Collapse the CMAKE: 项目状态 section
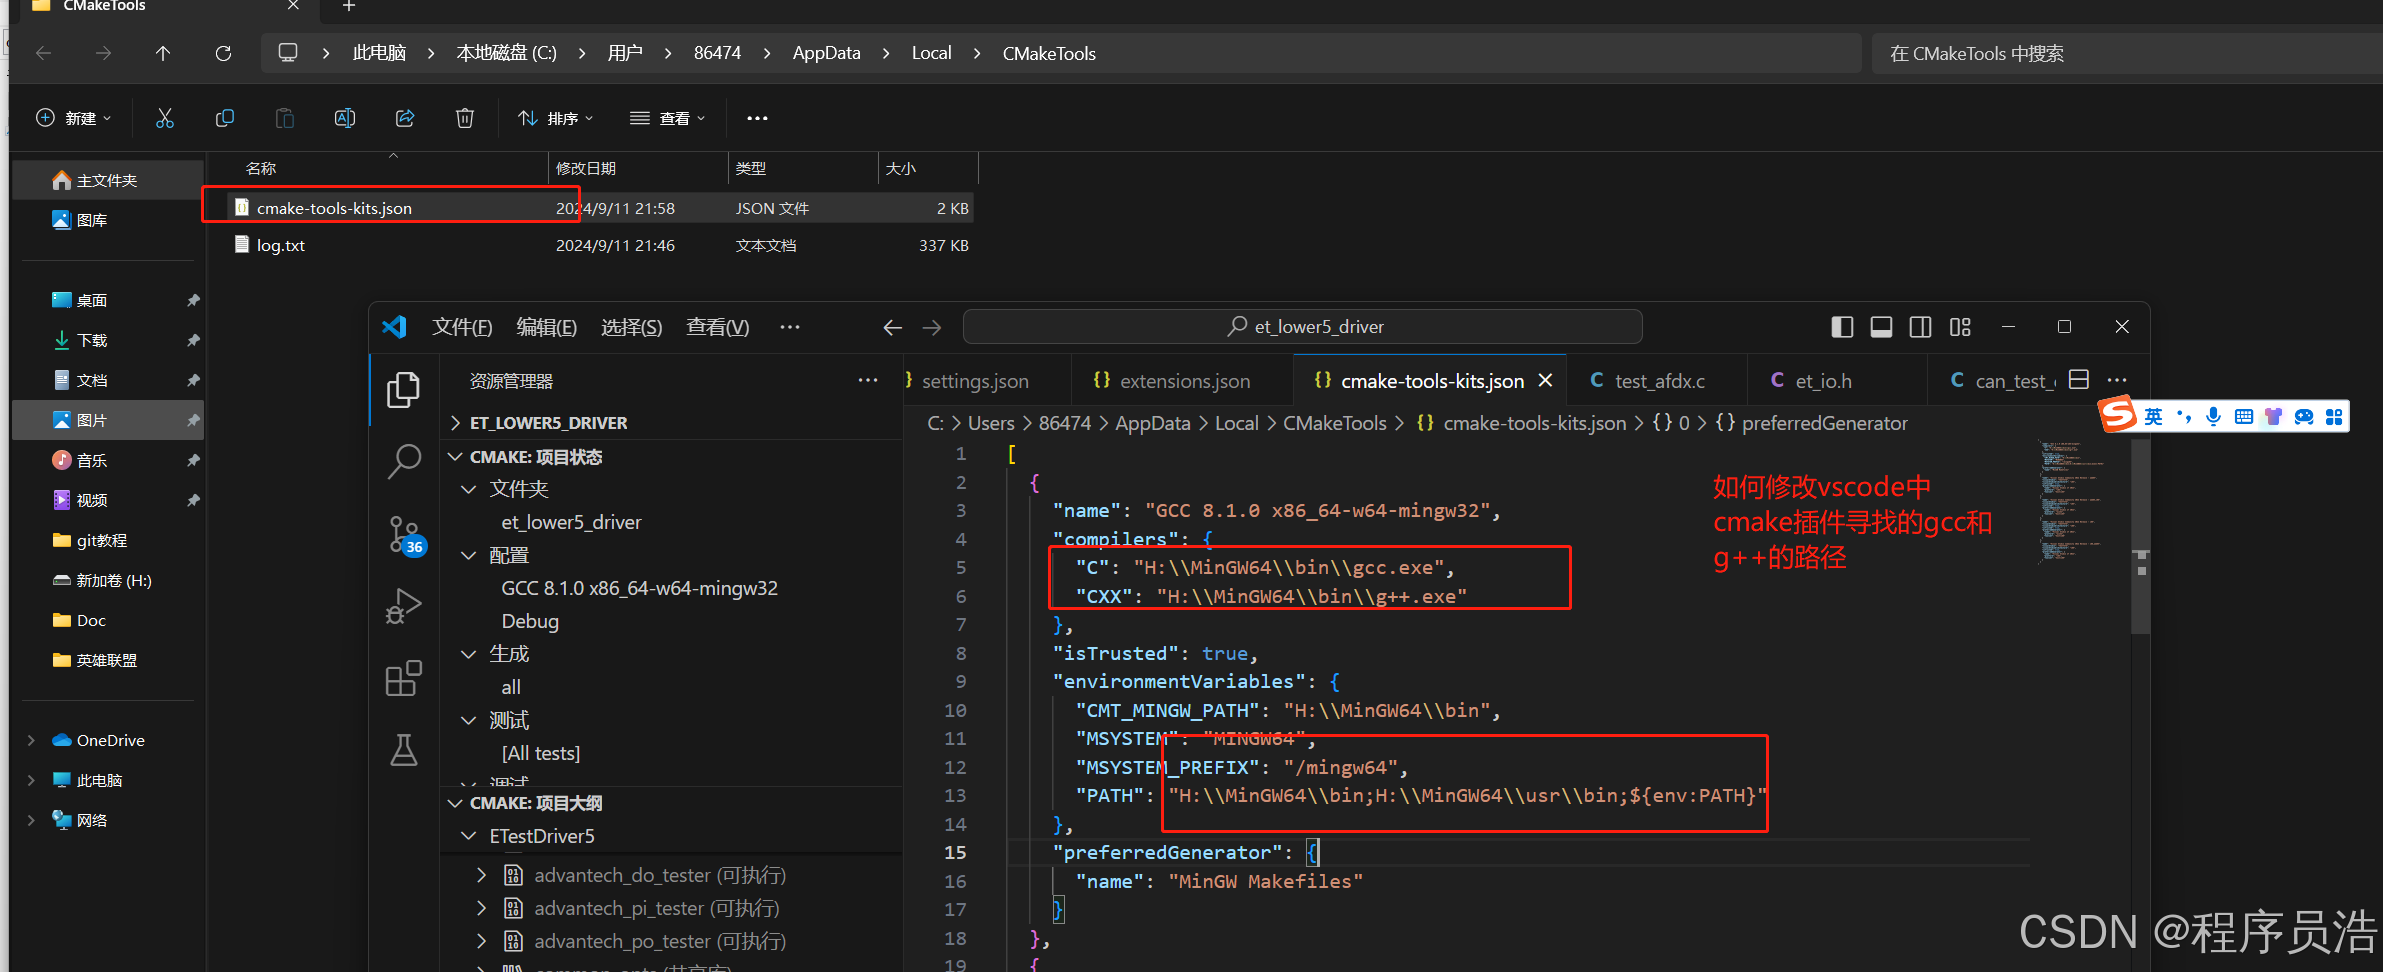Image resolution: width=2383 pixels, height=972 pixels. click(455, 456)
